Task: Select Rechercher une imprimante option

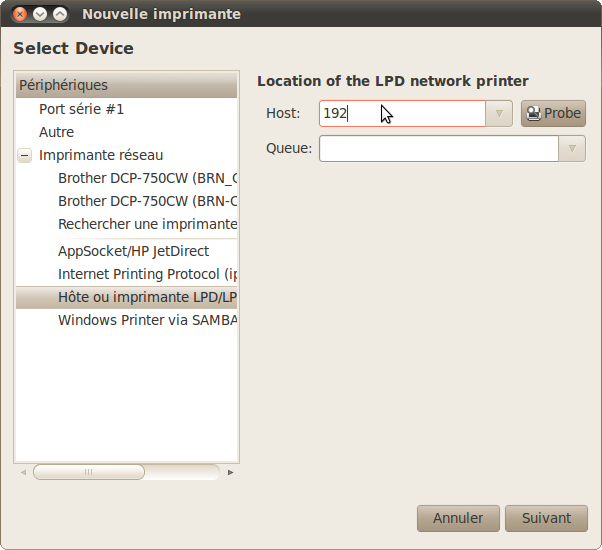Action: [147, 224]
